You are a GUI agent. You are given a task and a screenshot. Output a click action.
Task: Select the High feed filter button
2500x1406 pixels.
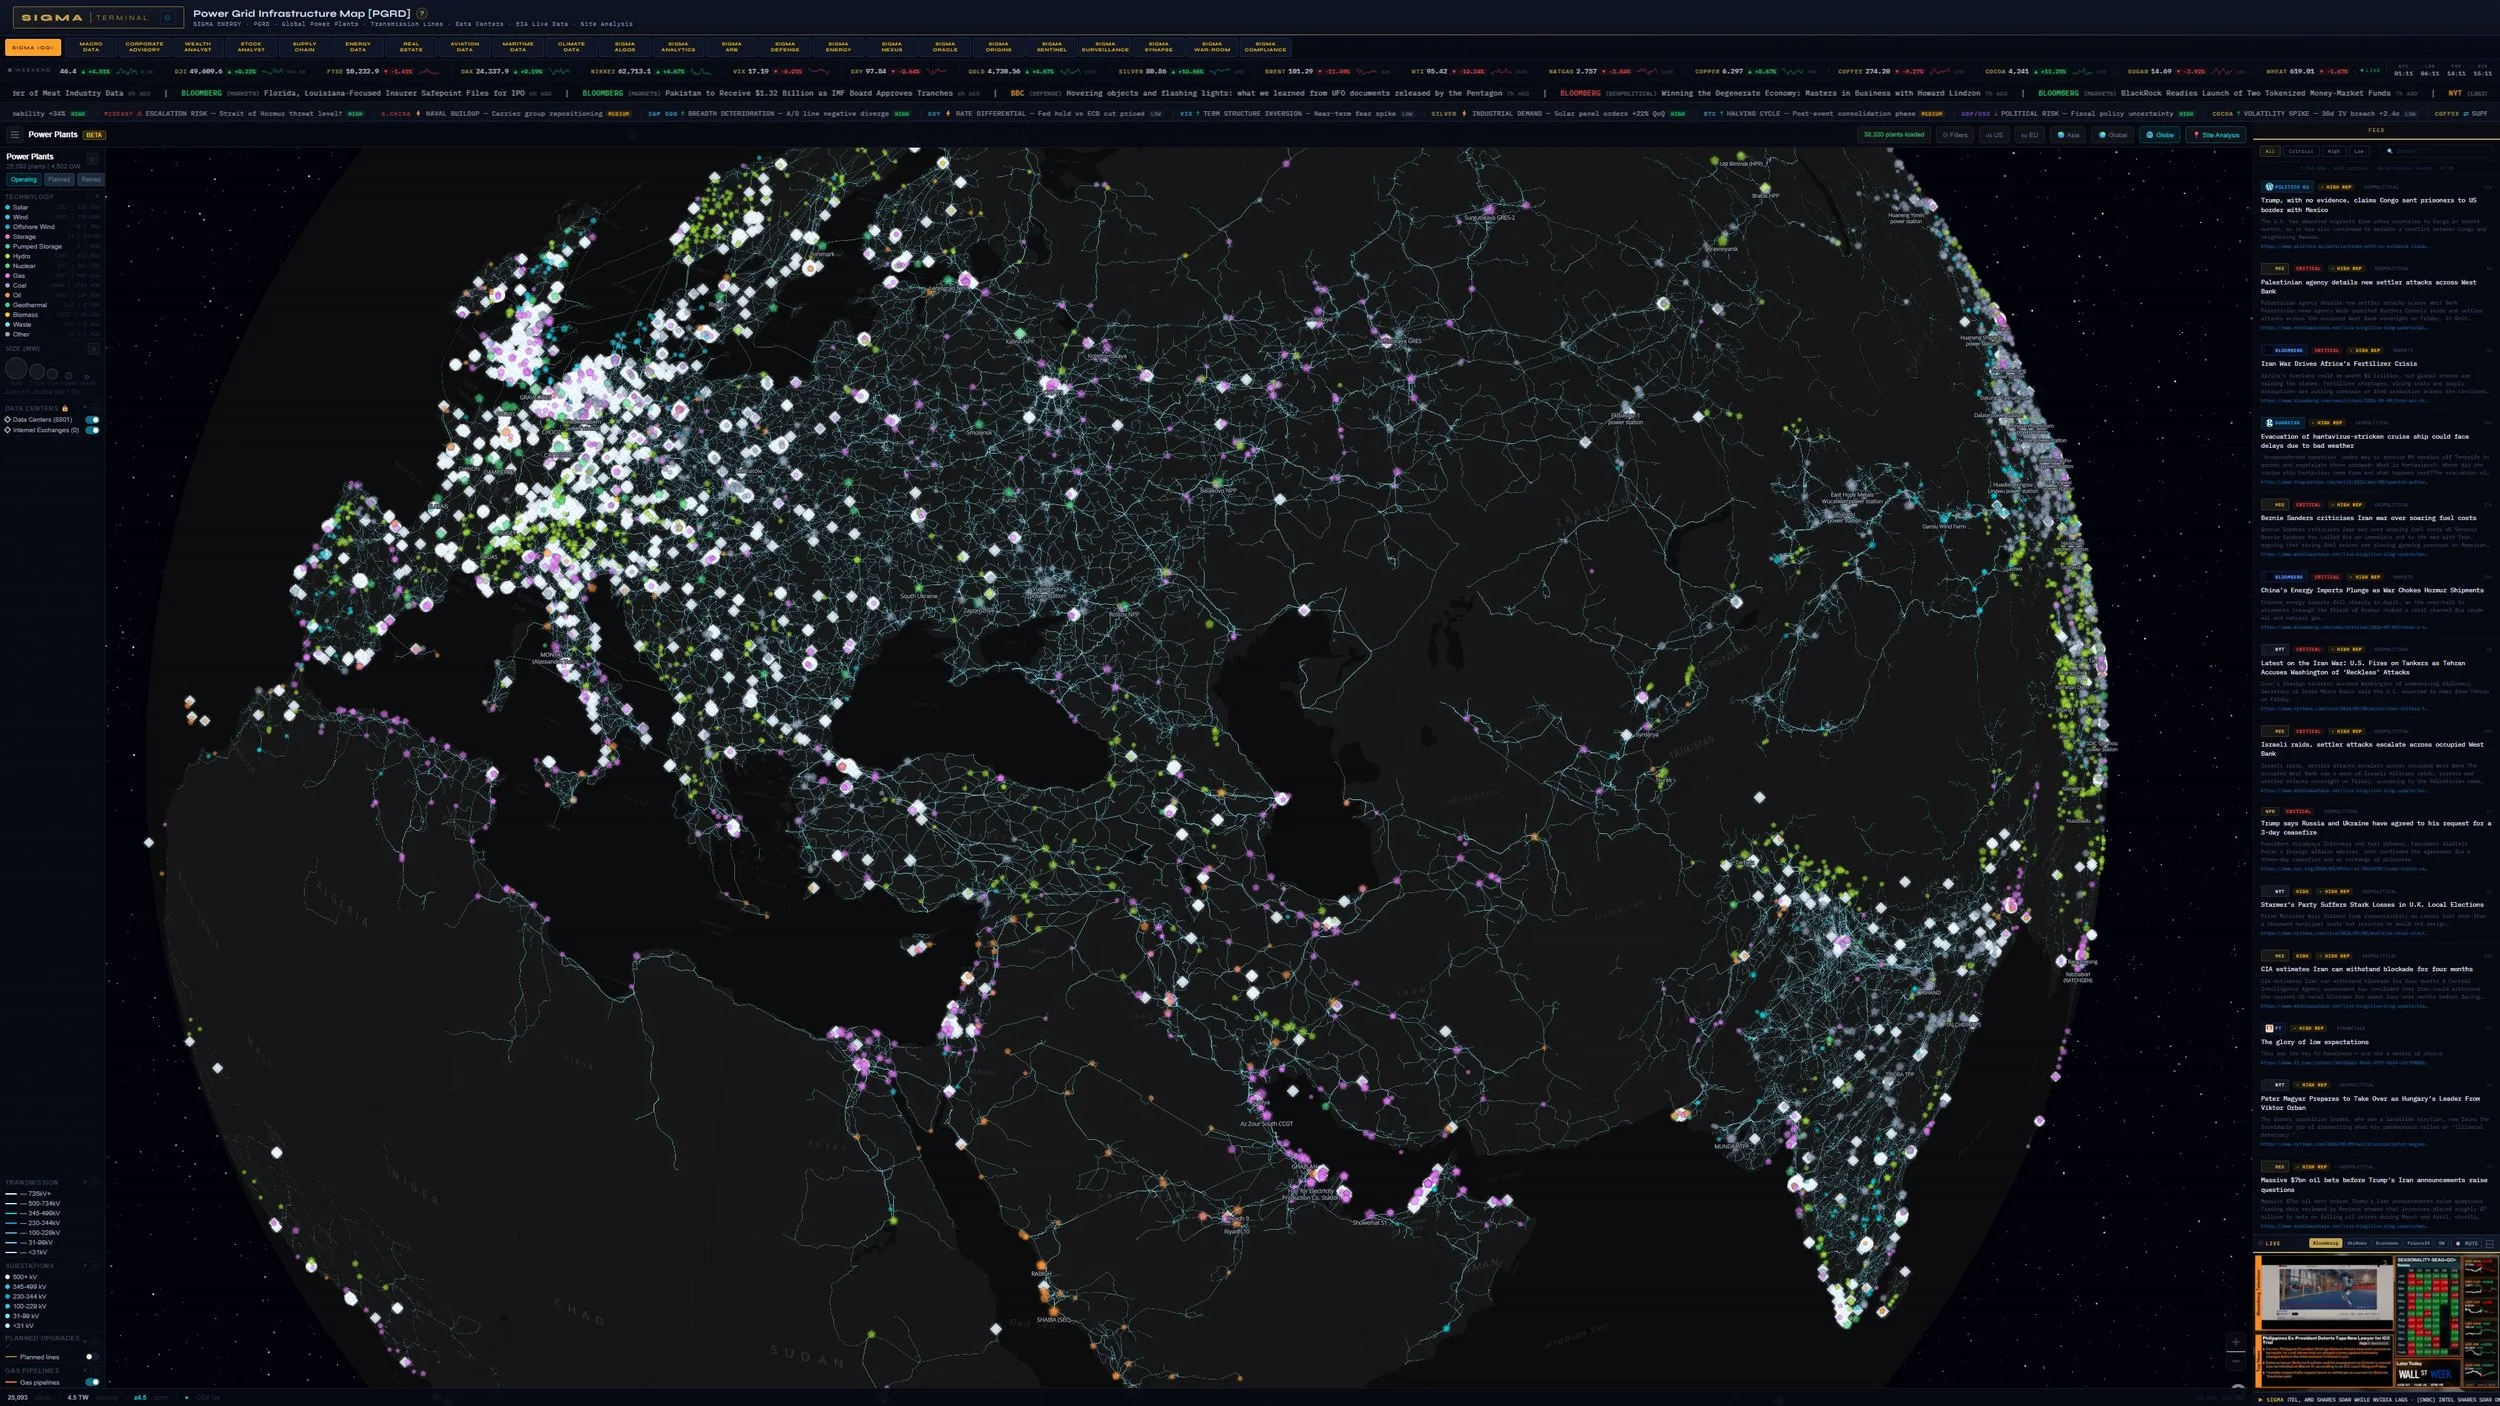point(2334,151)
